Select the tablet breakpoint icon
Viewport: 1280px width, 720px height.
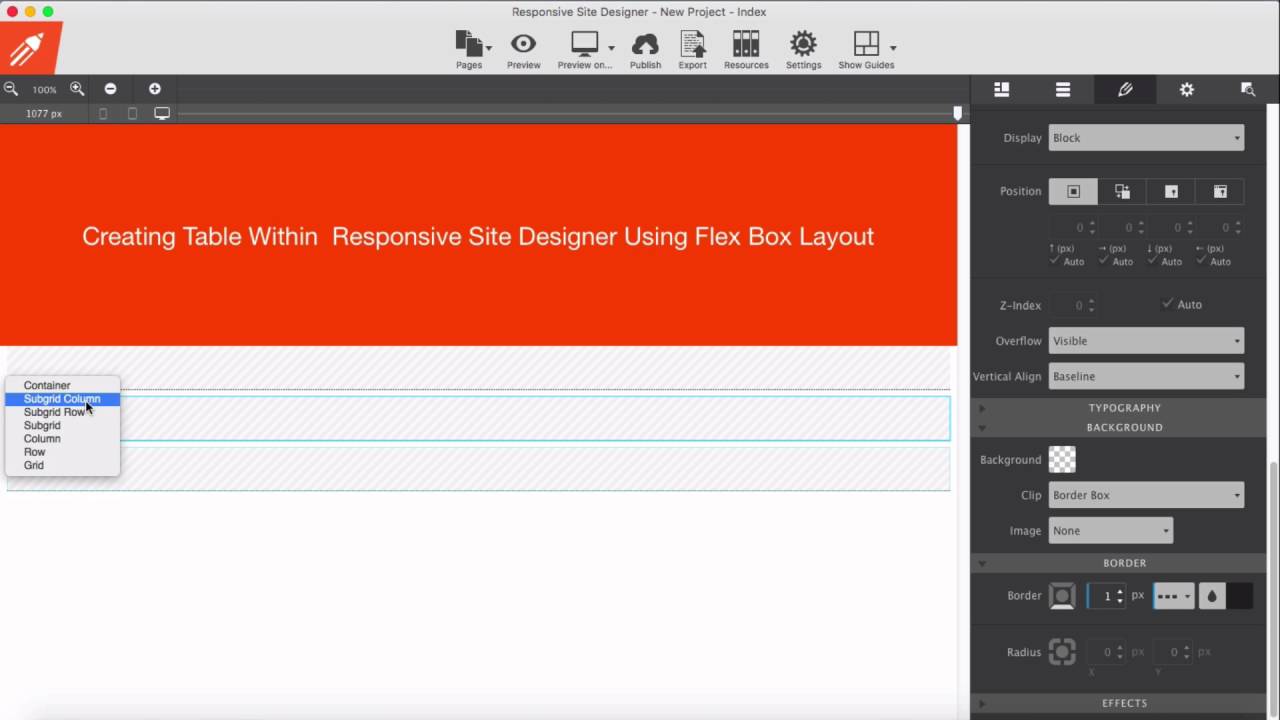(132, 114)
